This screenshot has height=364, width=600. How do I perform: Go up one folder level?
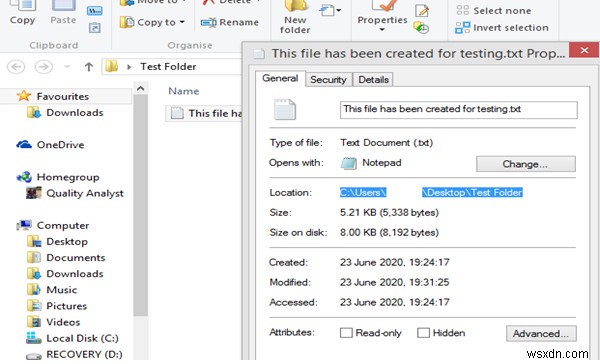(x=89, y=67)
